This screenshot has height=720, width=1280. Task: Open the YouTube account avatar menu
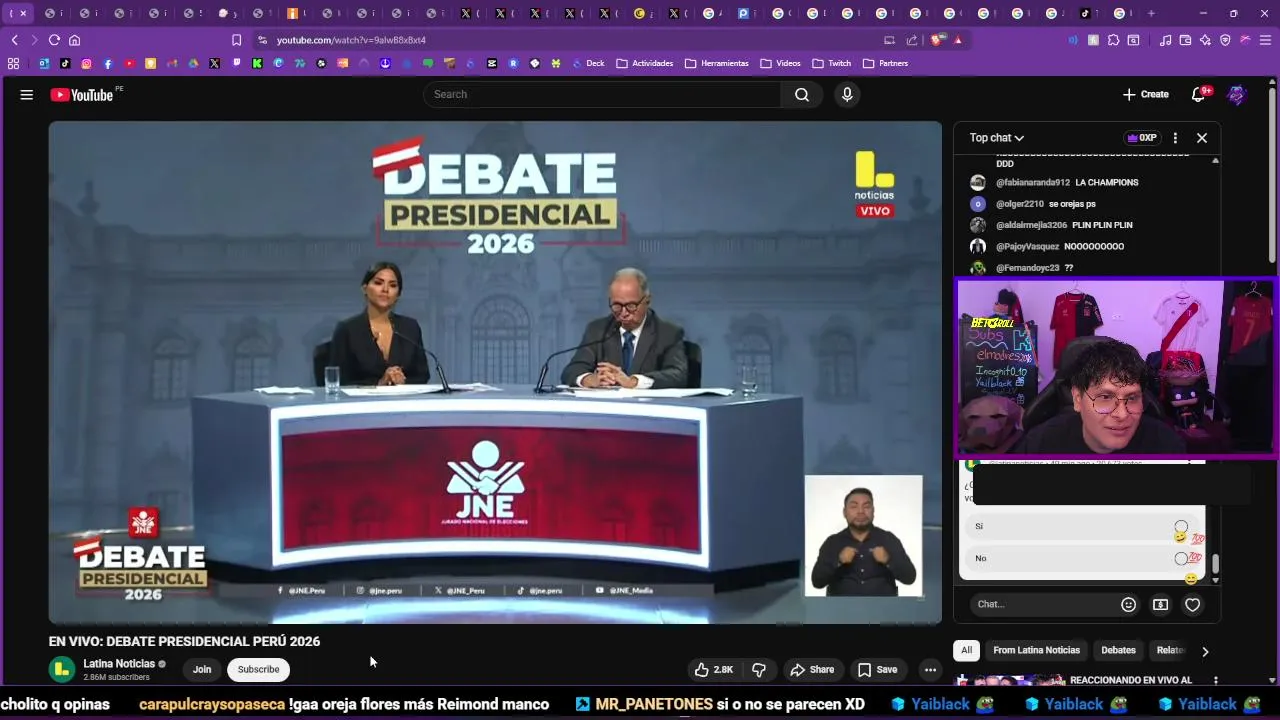click(x=1237, y=95)
